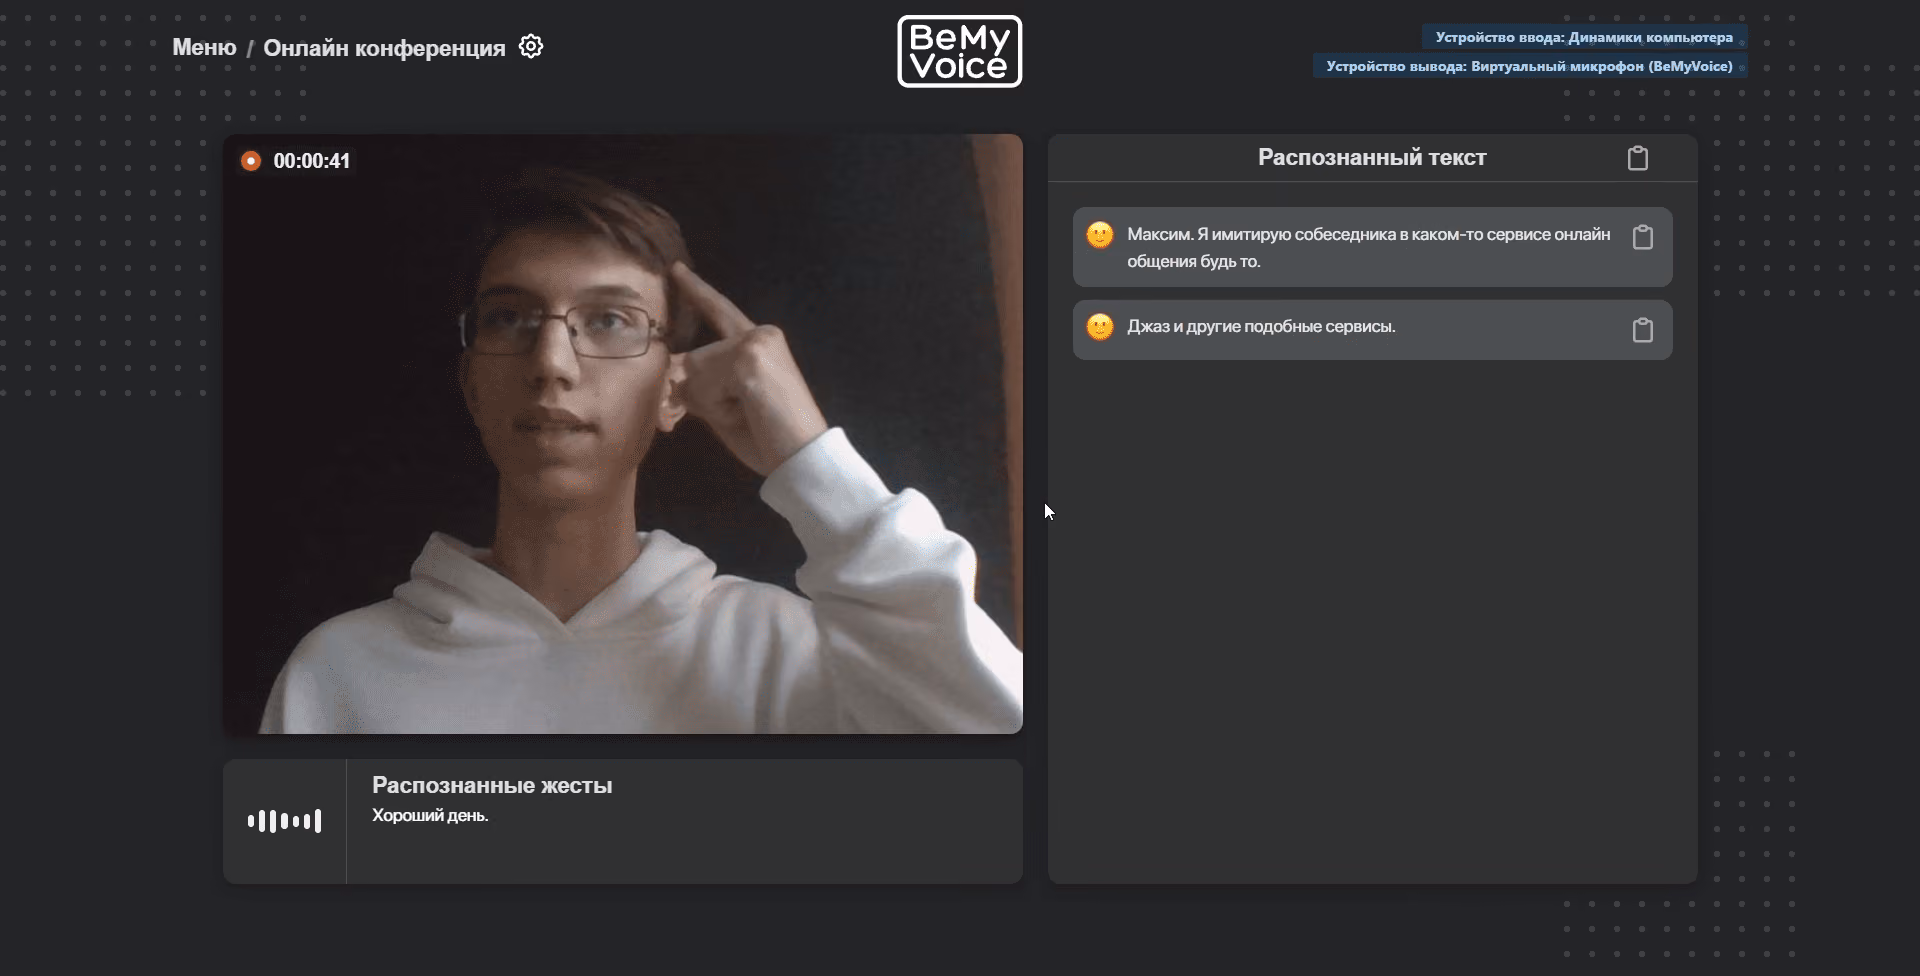Click the "Устройство вывода" output device label
Viewport: 1920px width, 976px height.
point(1530,66)
